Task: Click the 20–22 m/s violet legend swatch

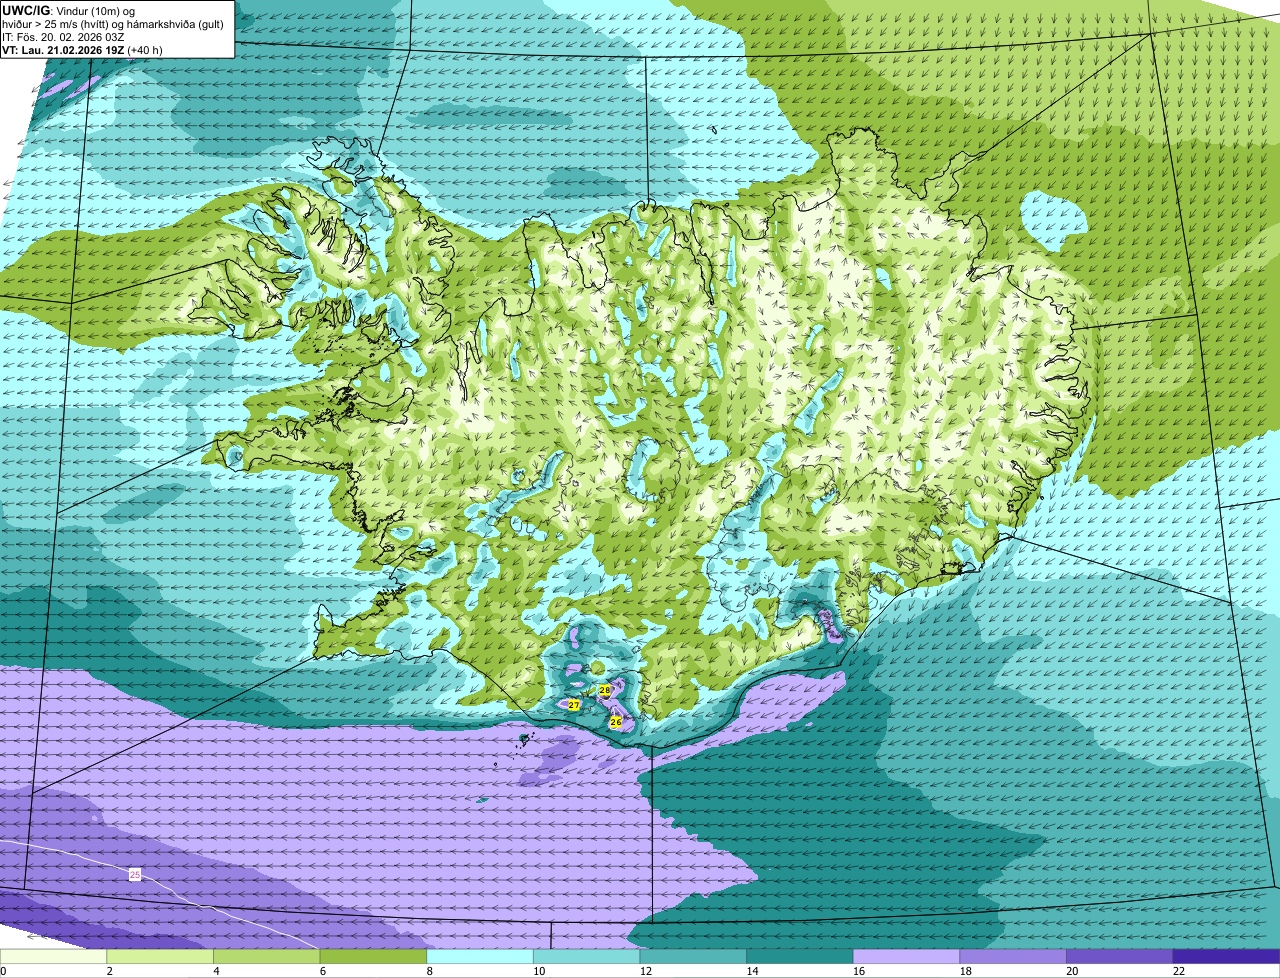Action: [1120, 957]
